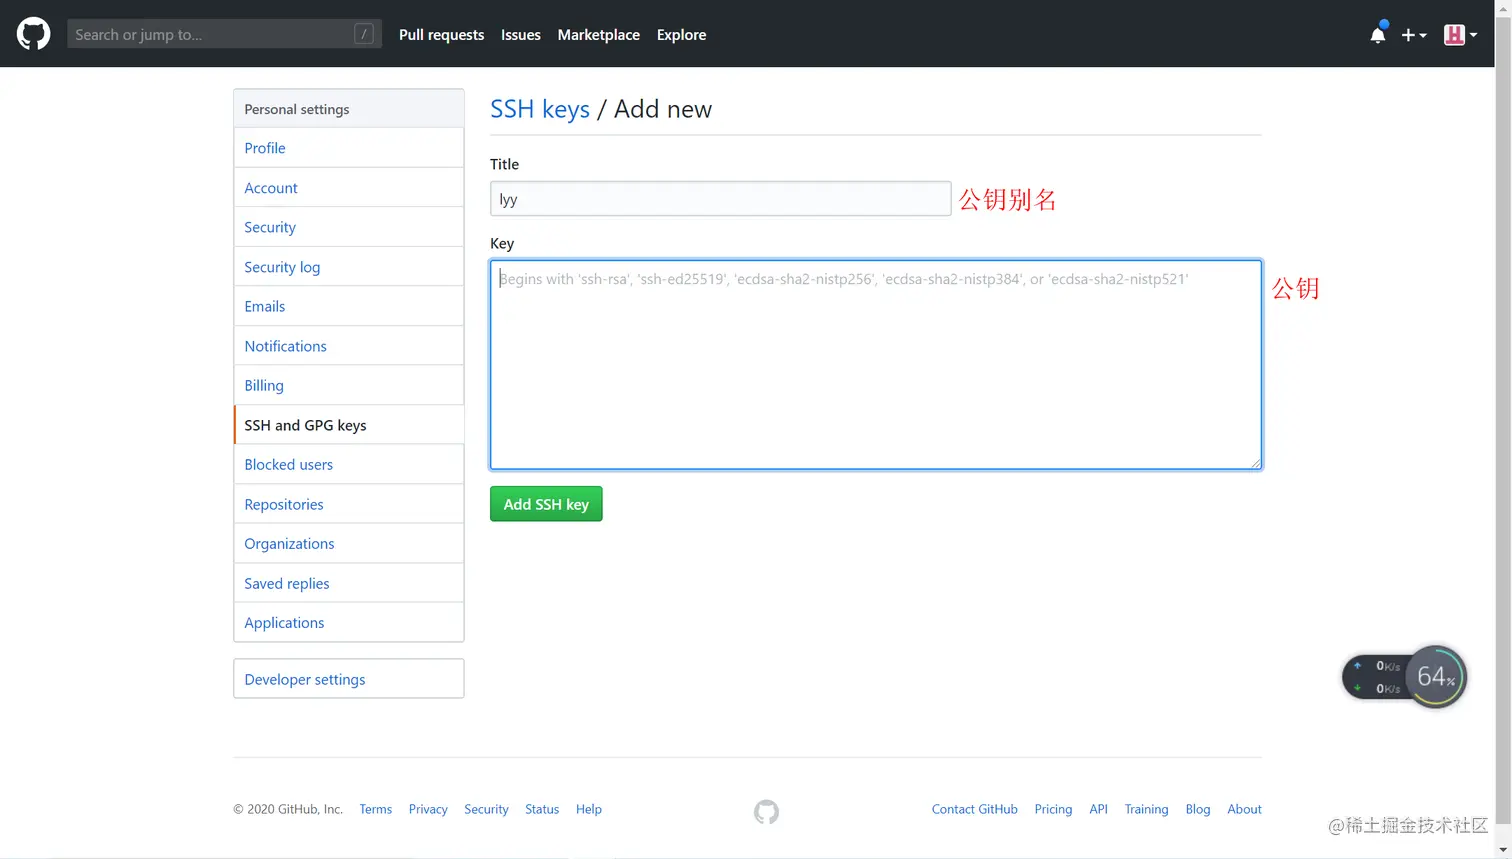Viewport: 1512px width, 859px height.
Task: Open the Pricing footer link
Action: [1053, 809]
